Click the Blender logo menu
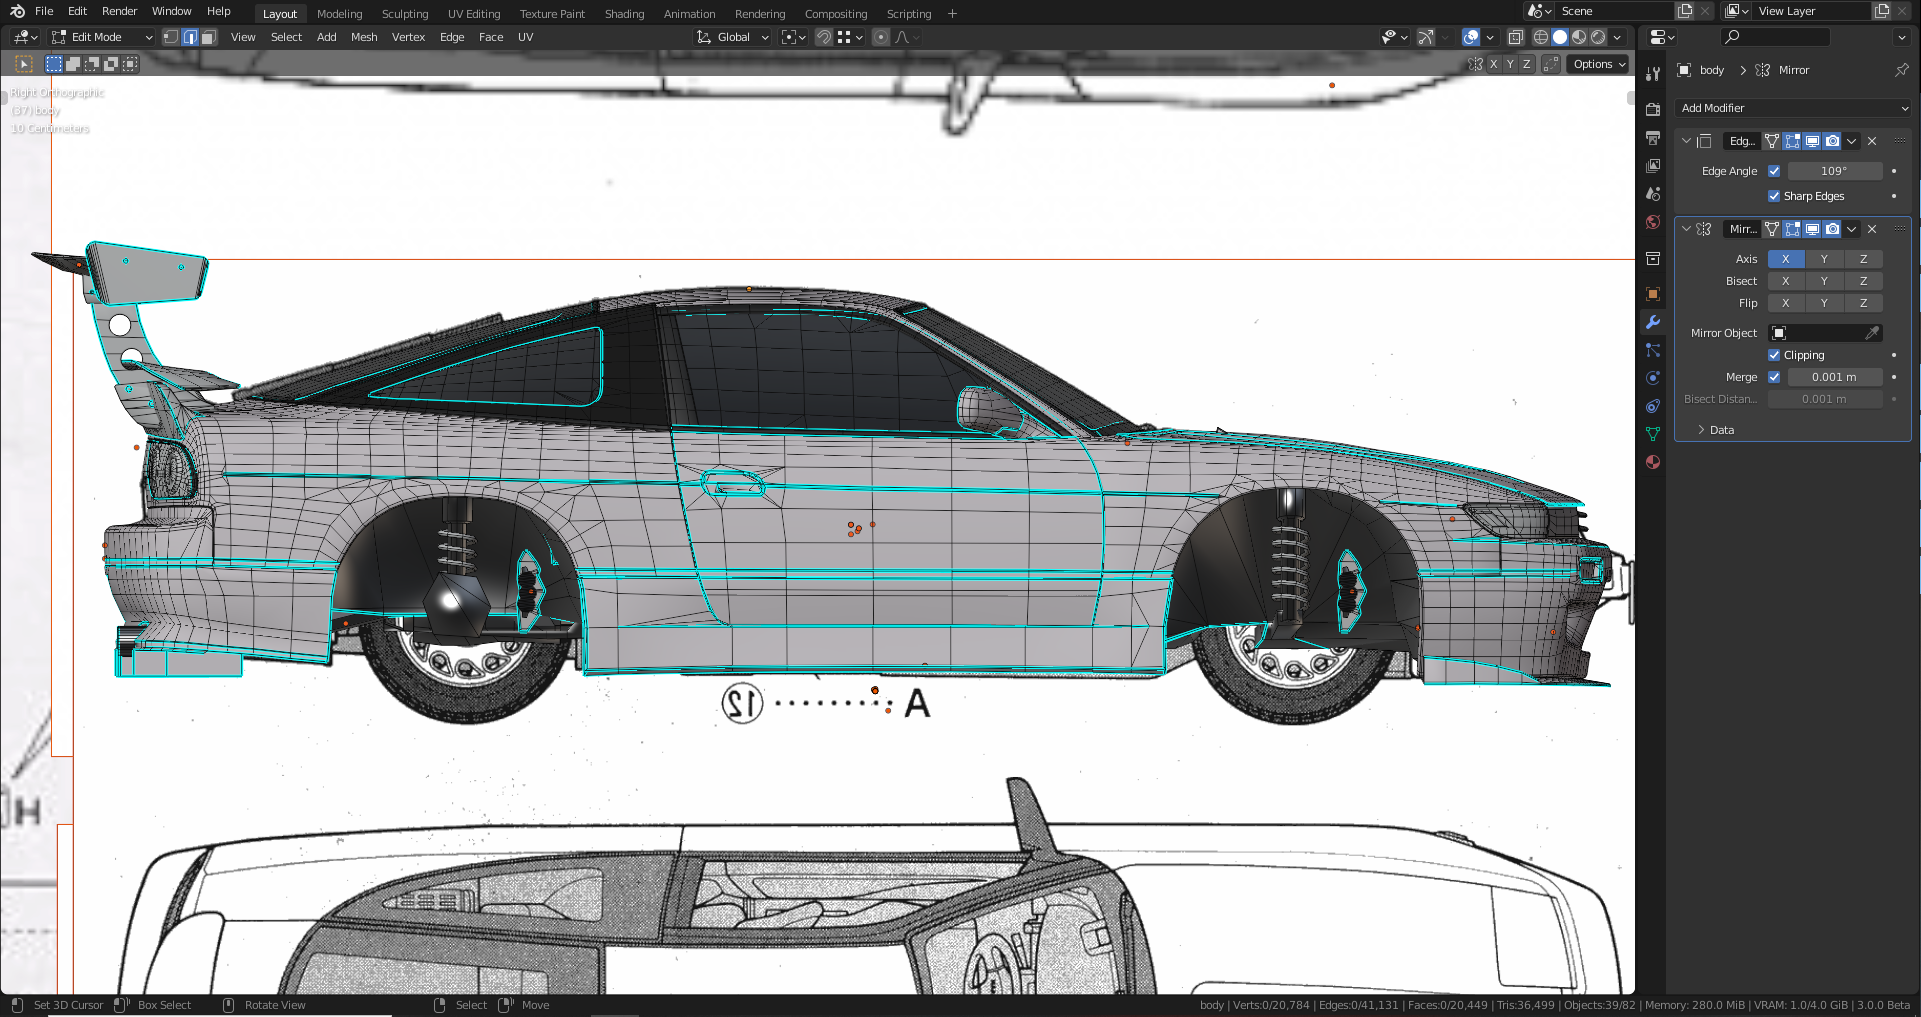Screen dimensions: 1921x1017 pos(17,11)
